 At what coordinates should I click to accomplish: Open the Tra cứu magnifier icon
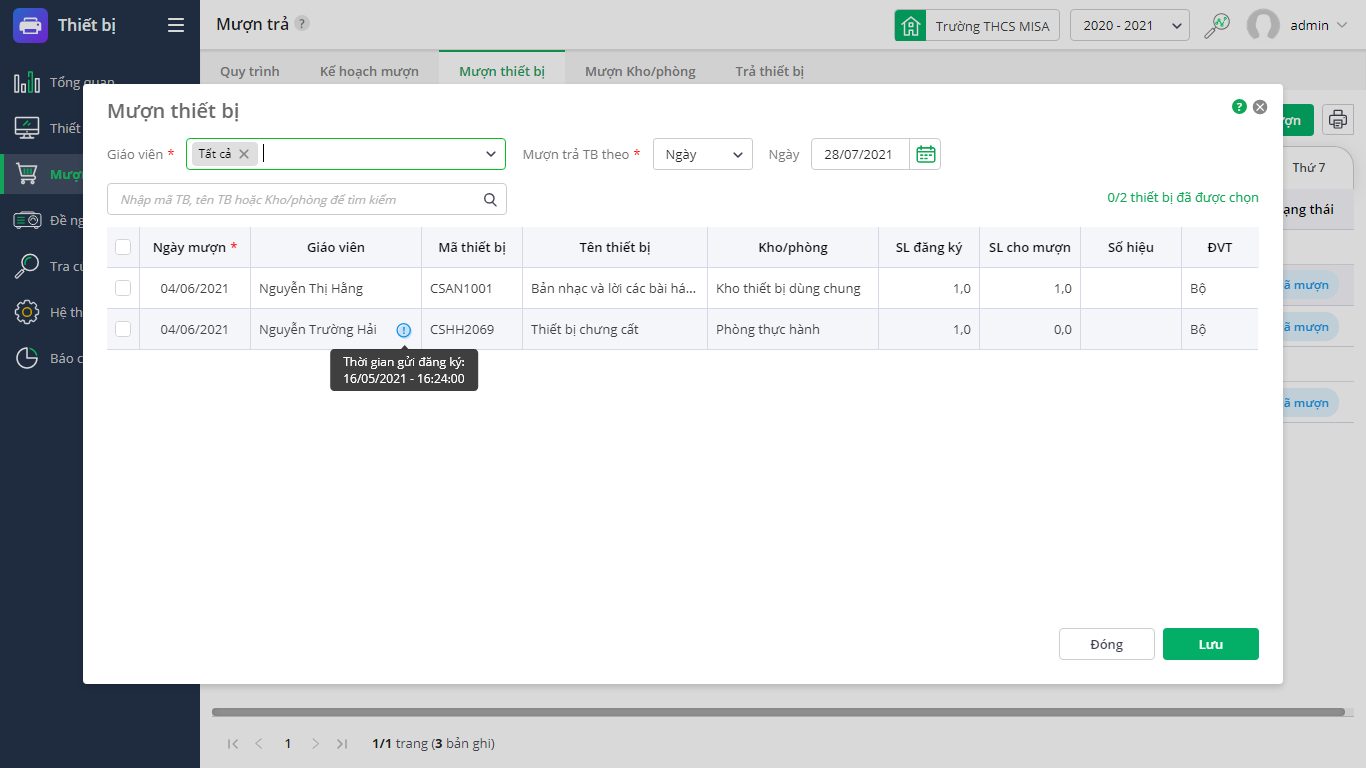point(27,266)
